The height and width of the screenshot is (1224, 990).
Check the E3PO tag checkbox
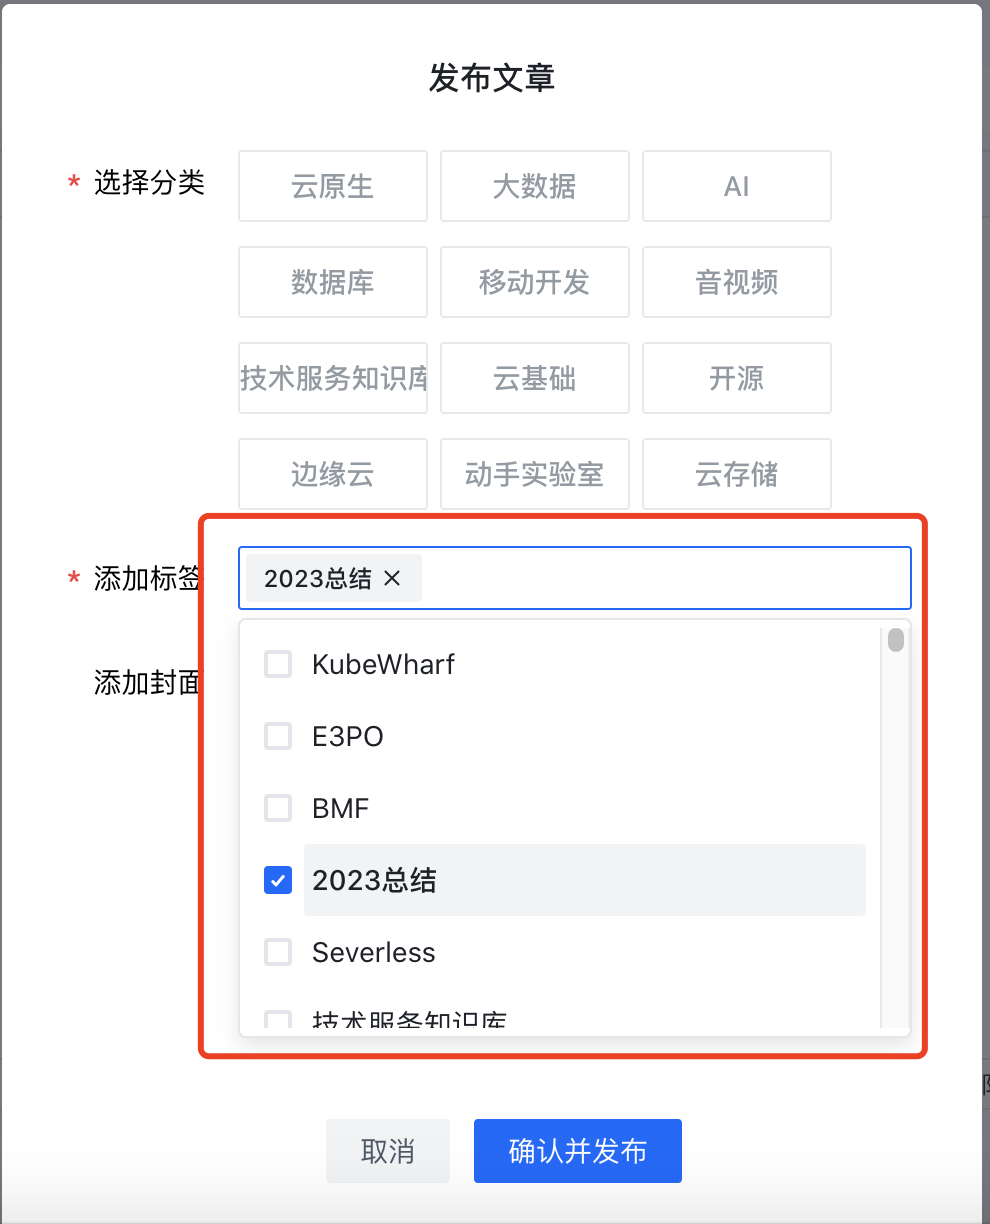click(278, 736)
